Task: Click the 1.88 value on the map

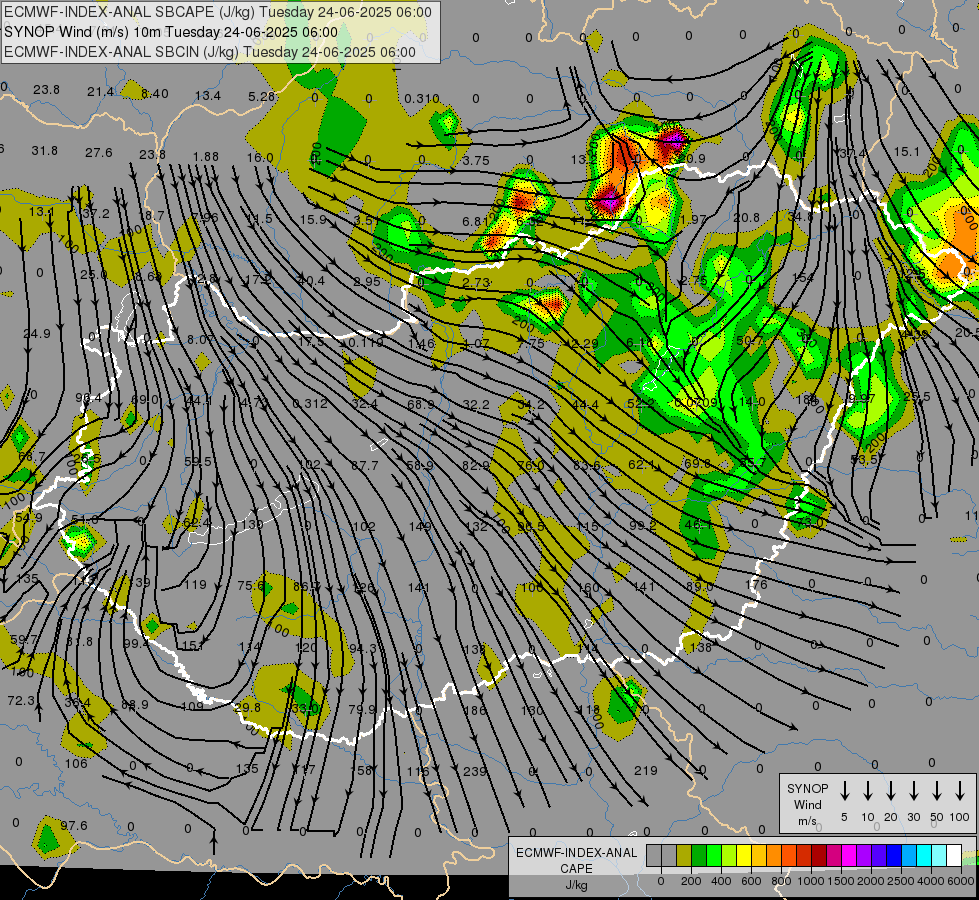Action: [x=206, y=156]
